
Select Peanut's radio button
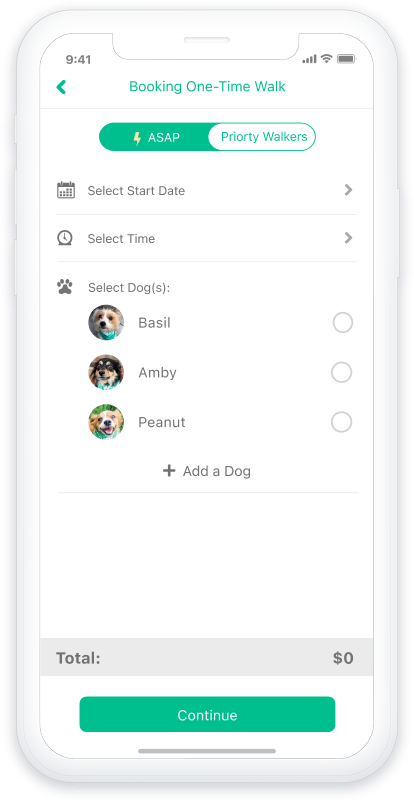pos(341,422)
